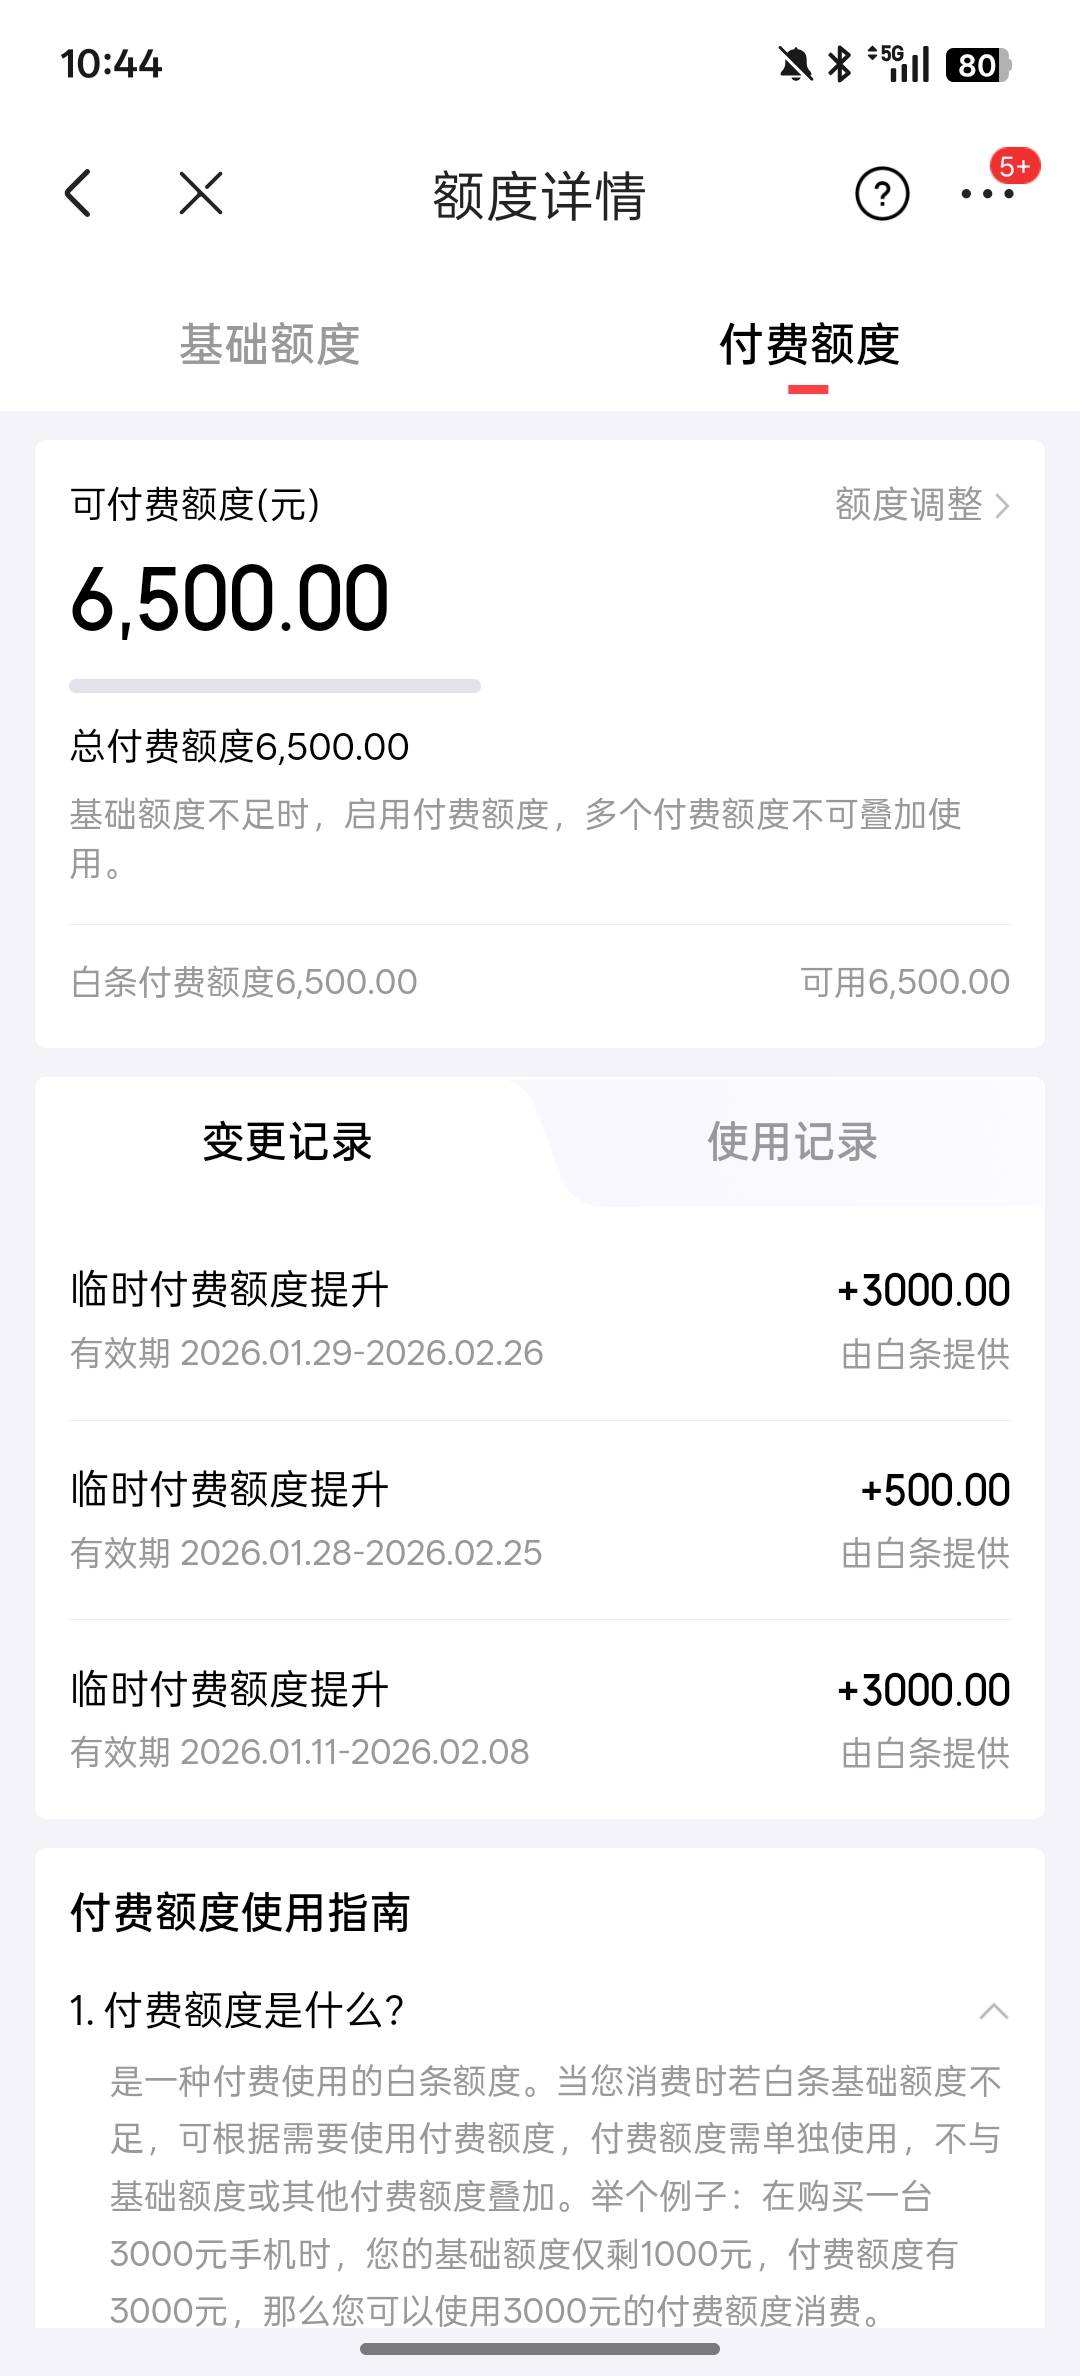Tap the muted notification bell icon
This screenshot has width=1080, height=2376.
(x=795, y=65)
